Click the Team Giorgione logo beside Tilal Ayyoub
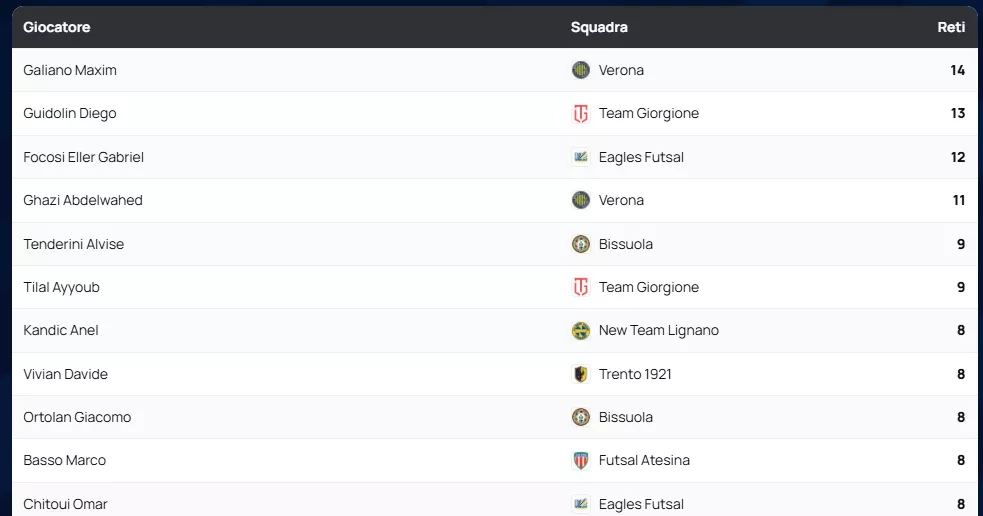 (x=581, y=288)
